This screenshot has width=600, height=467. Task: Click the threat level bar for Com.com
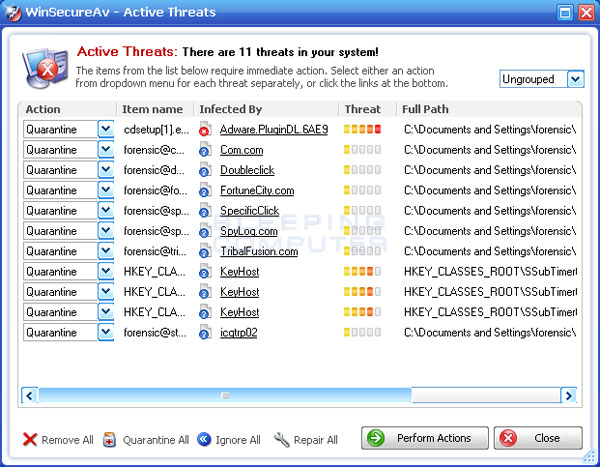(x=362, y=150)
